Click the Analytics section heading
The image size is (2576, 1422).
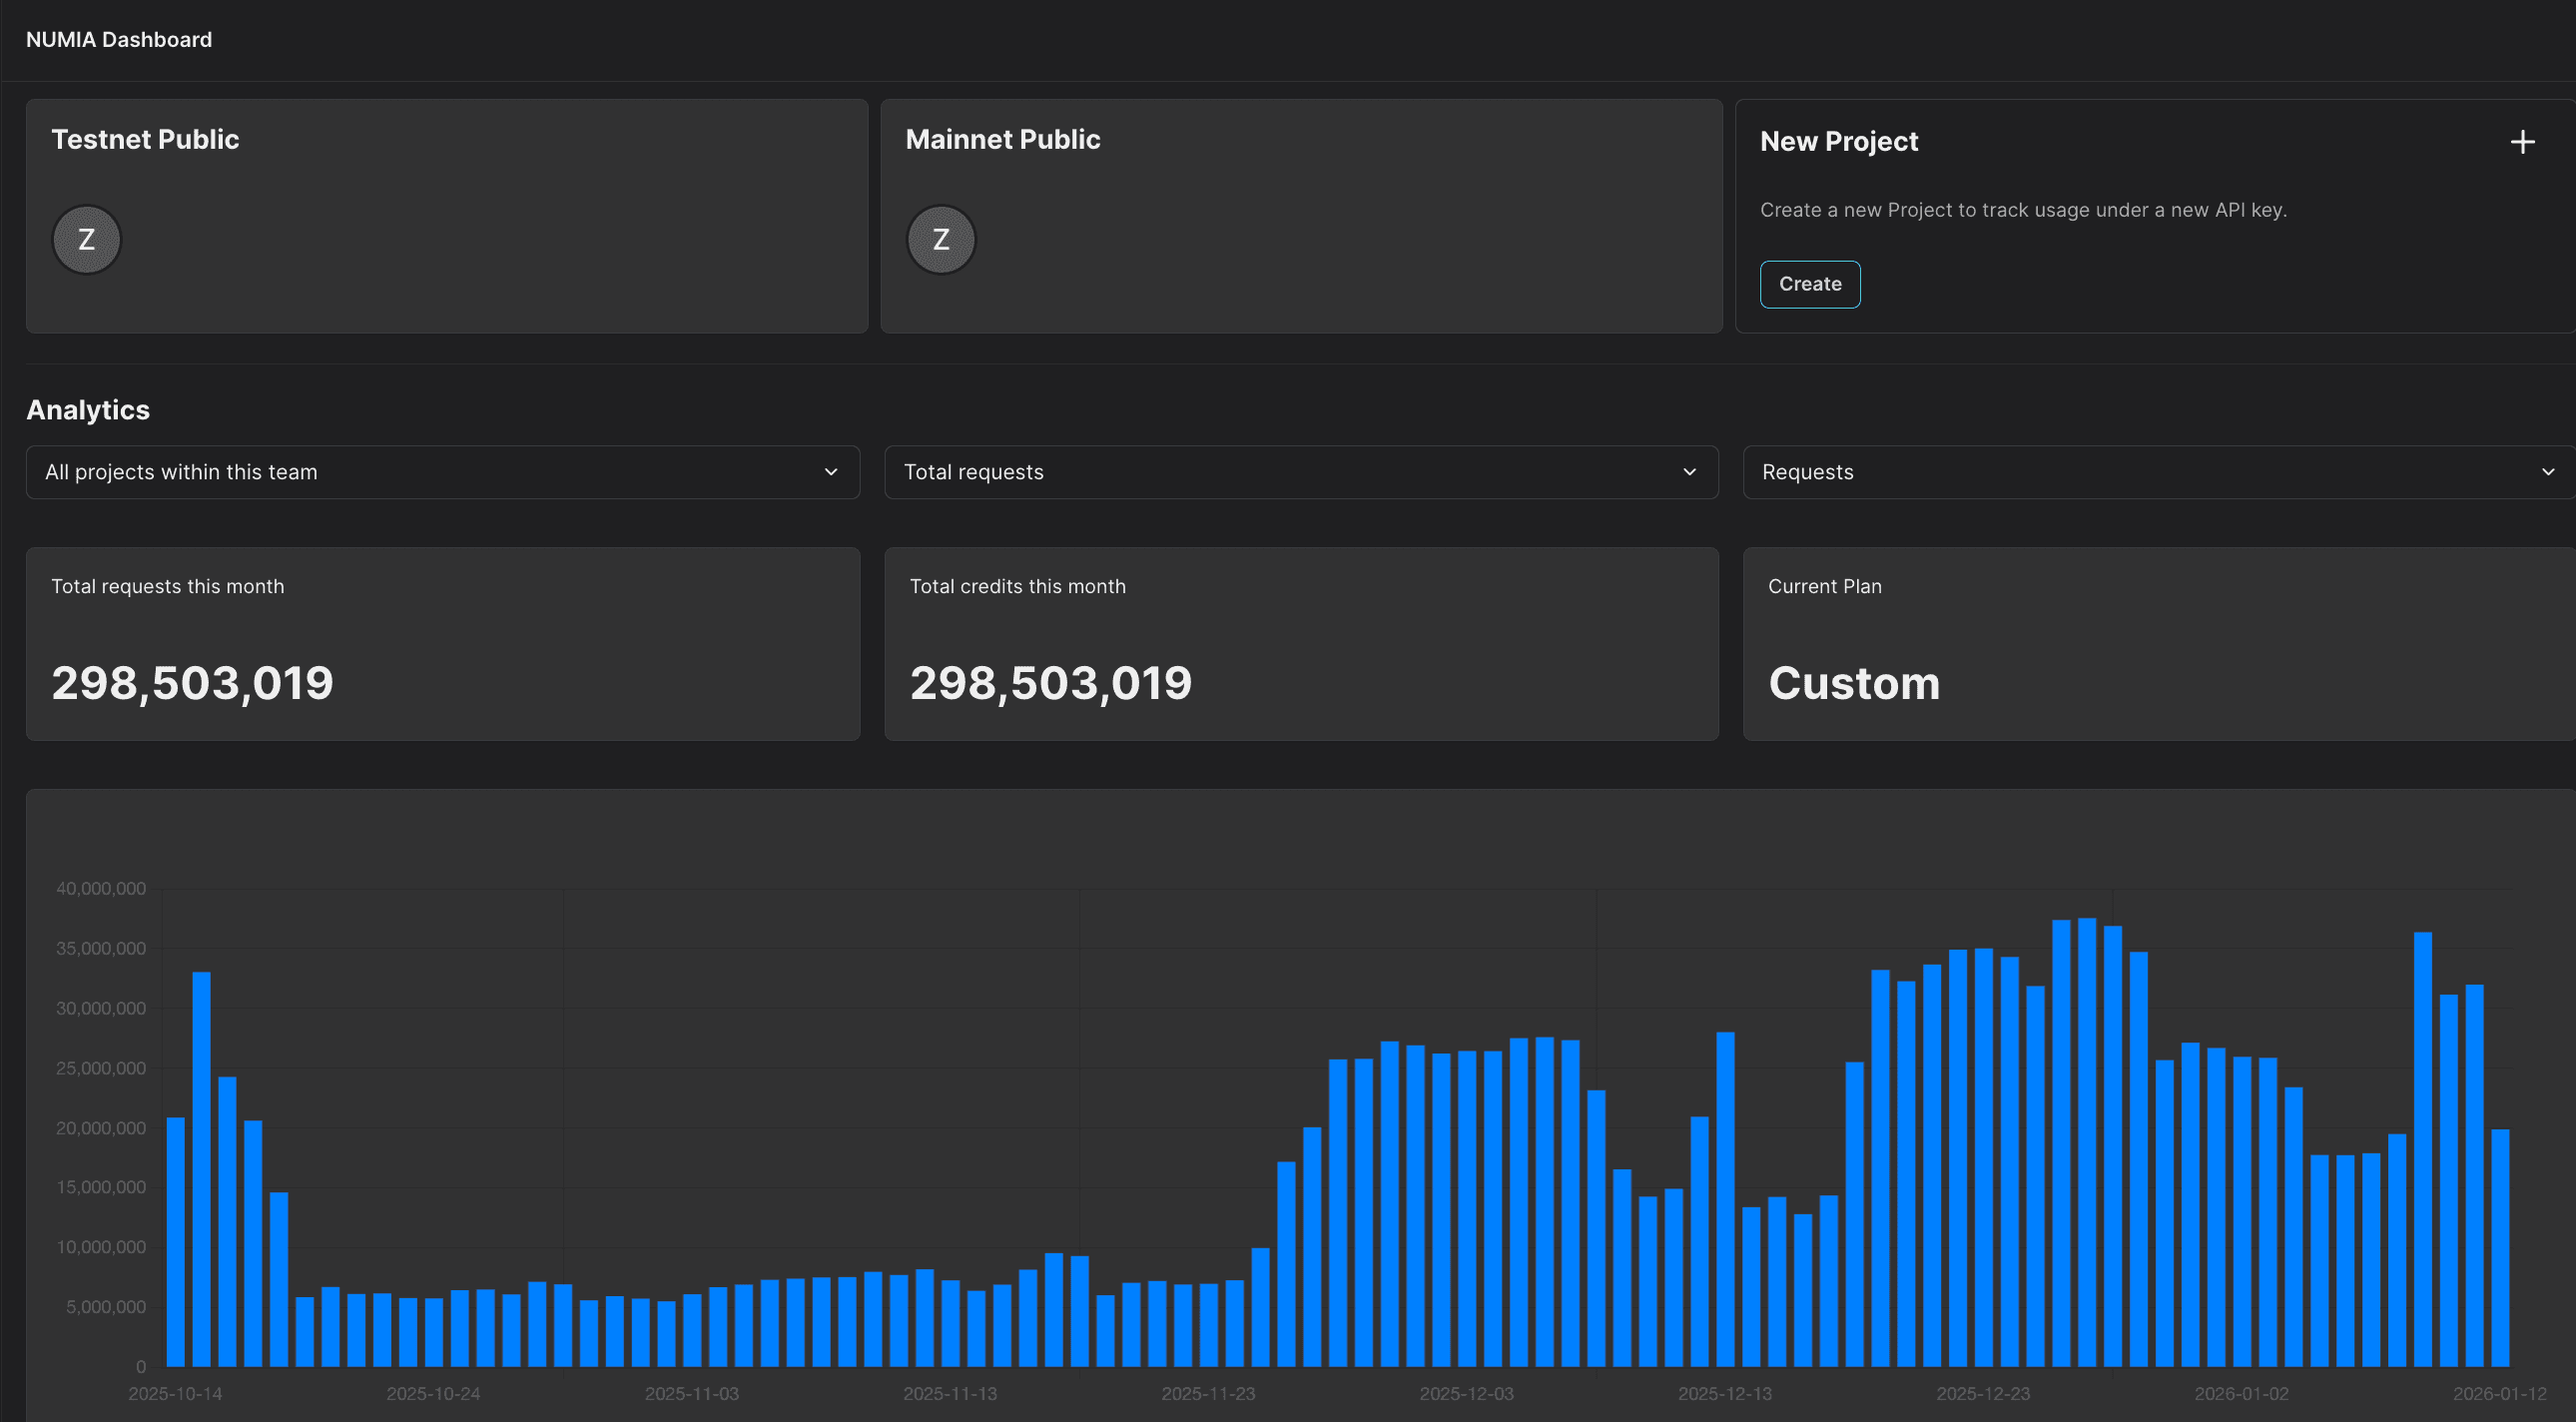point(88,409)
